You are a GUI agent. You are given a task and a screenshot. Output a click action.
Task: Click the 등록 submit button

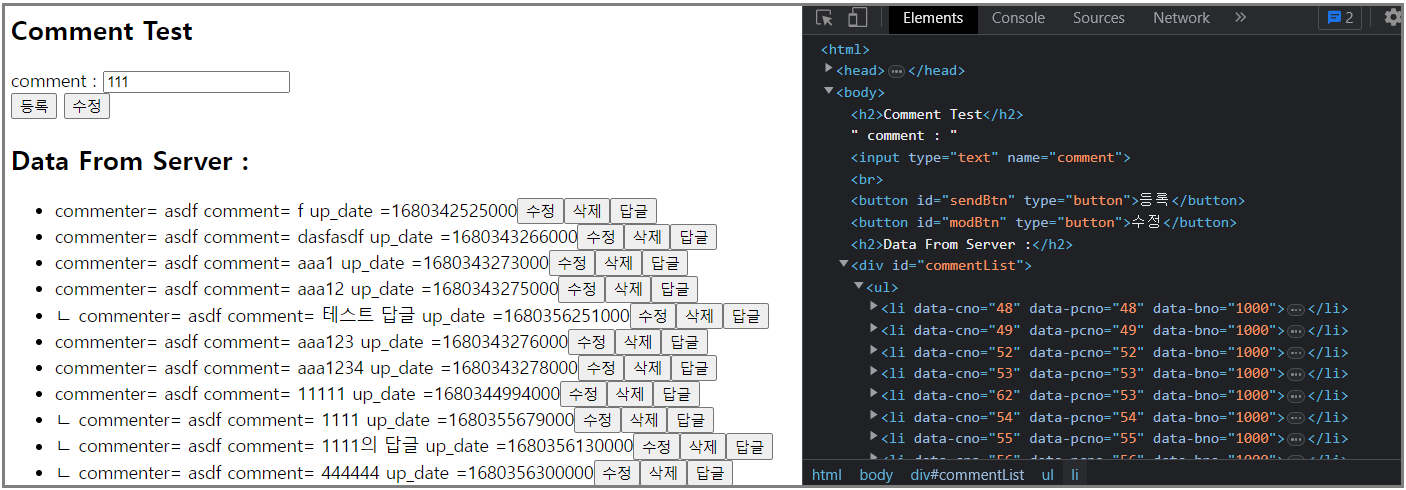tap(34, 106)
